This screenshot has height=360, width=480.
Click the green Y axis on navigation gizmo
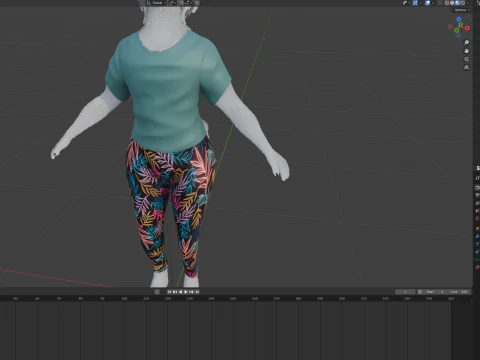tap(461, 24)
